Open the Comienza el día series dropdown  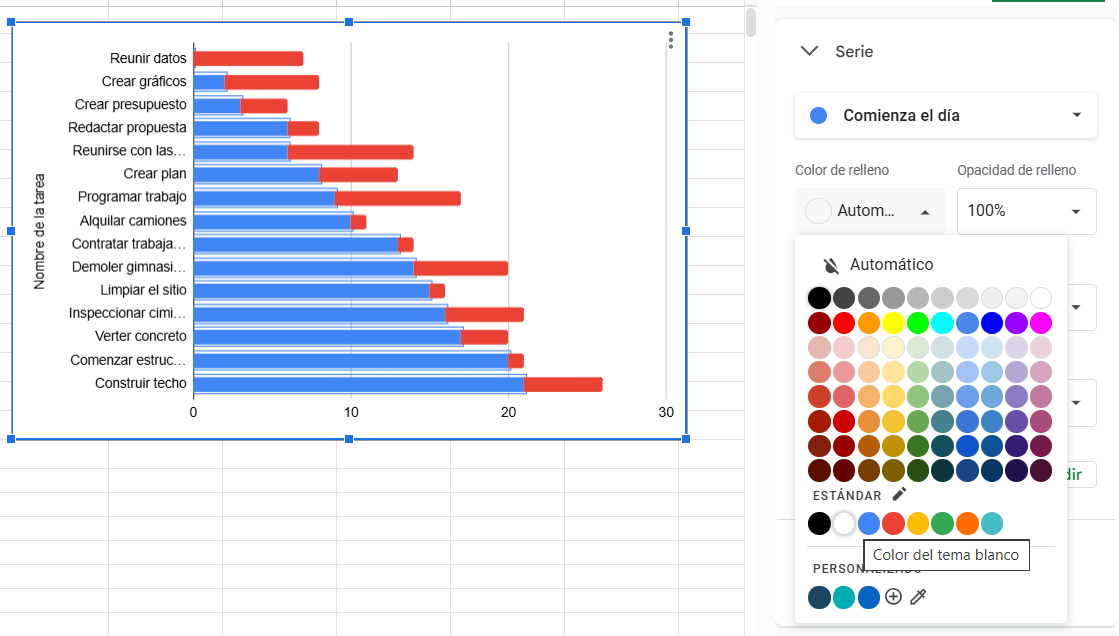[x=945, y=115]
